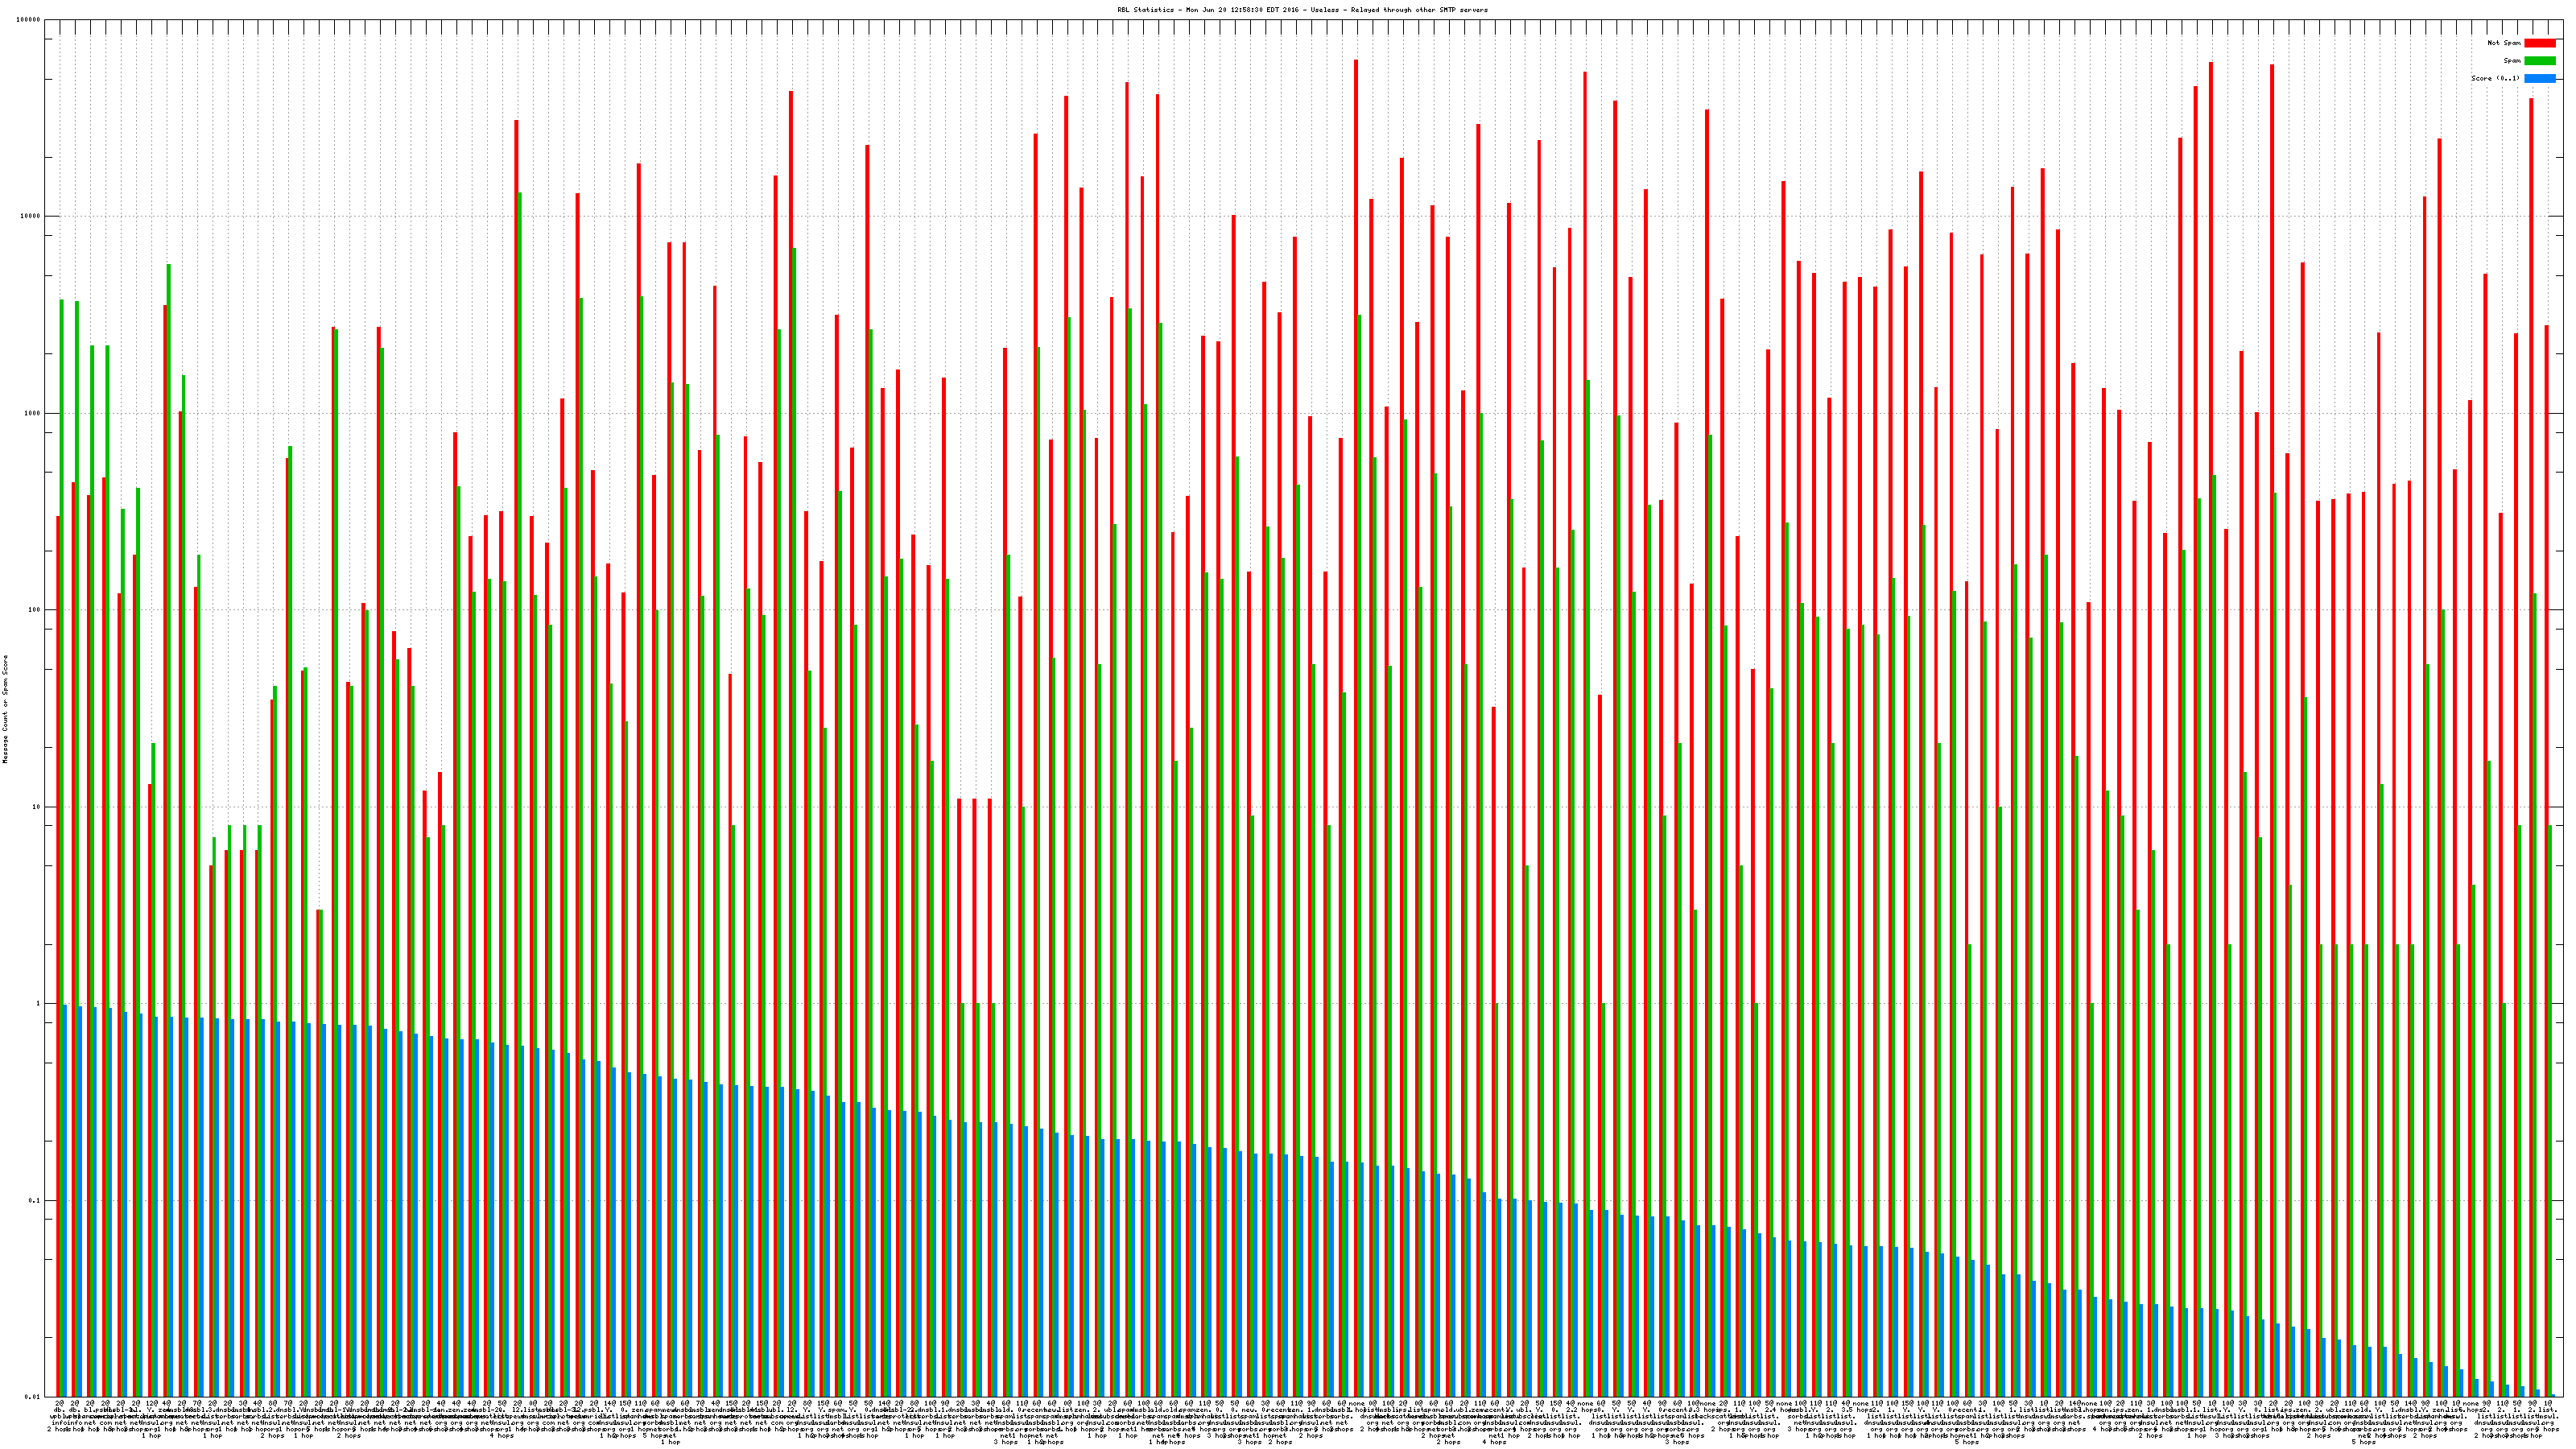This screenshot has width=2576, height=1449.
Task: Click the 'Mon Jun 20 12:58:30' timestamp in title
Action: point(1225,10)
